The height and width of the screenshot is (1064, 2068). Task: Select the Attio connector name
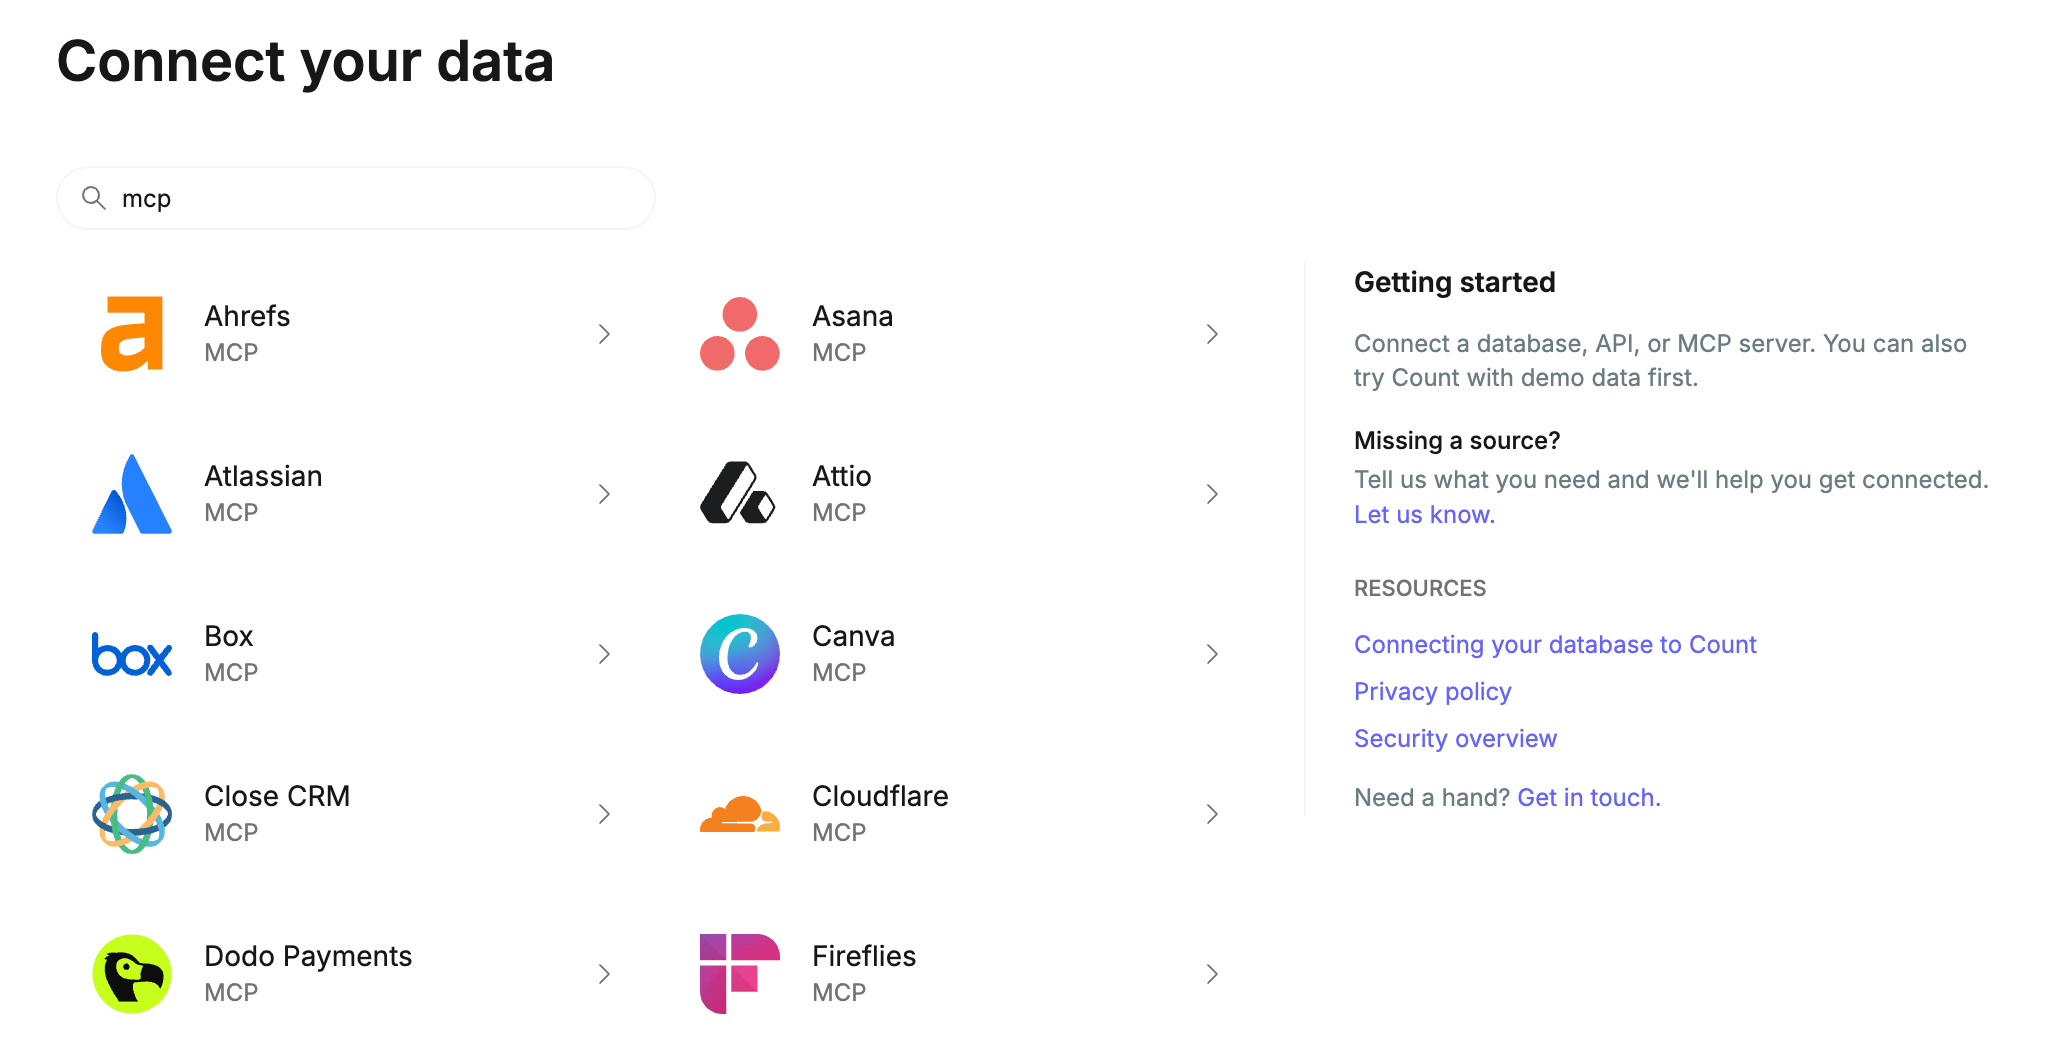pyautogui.click(x=841, y=476)
